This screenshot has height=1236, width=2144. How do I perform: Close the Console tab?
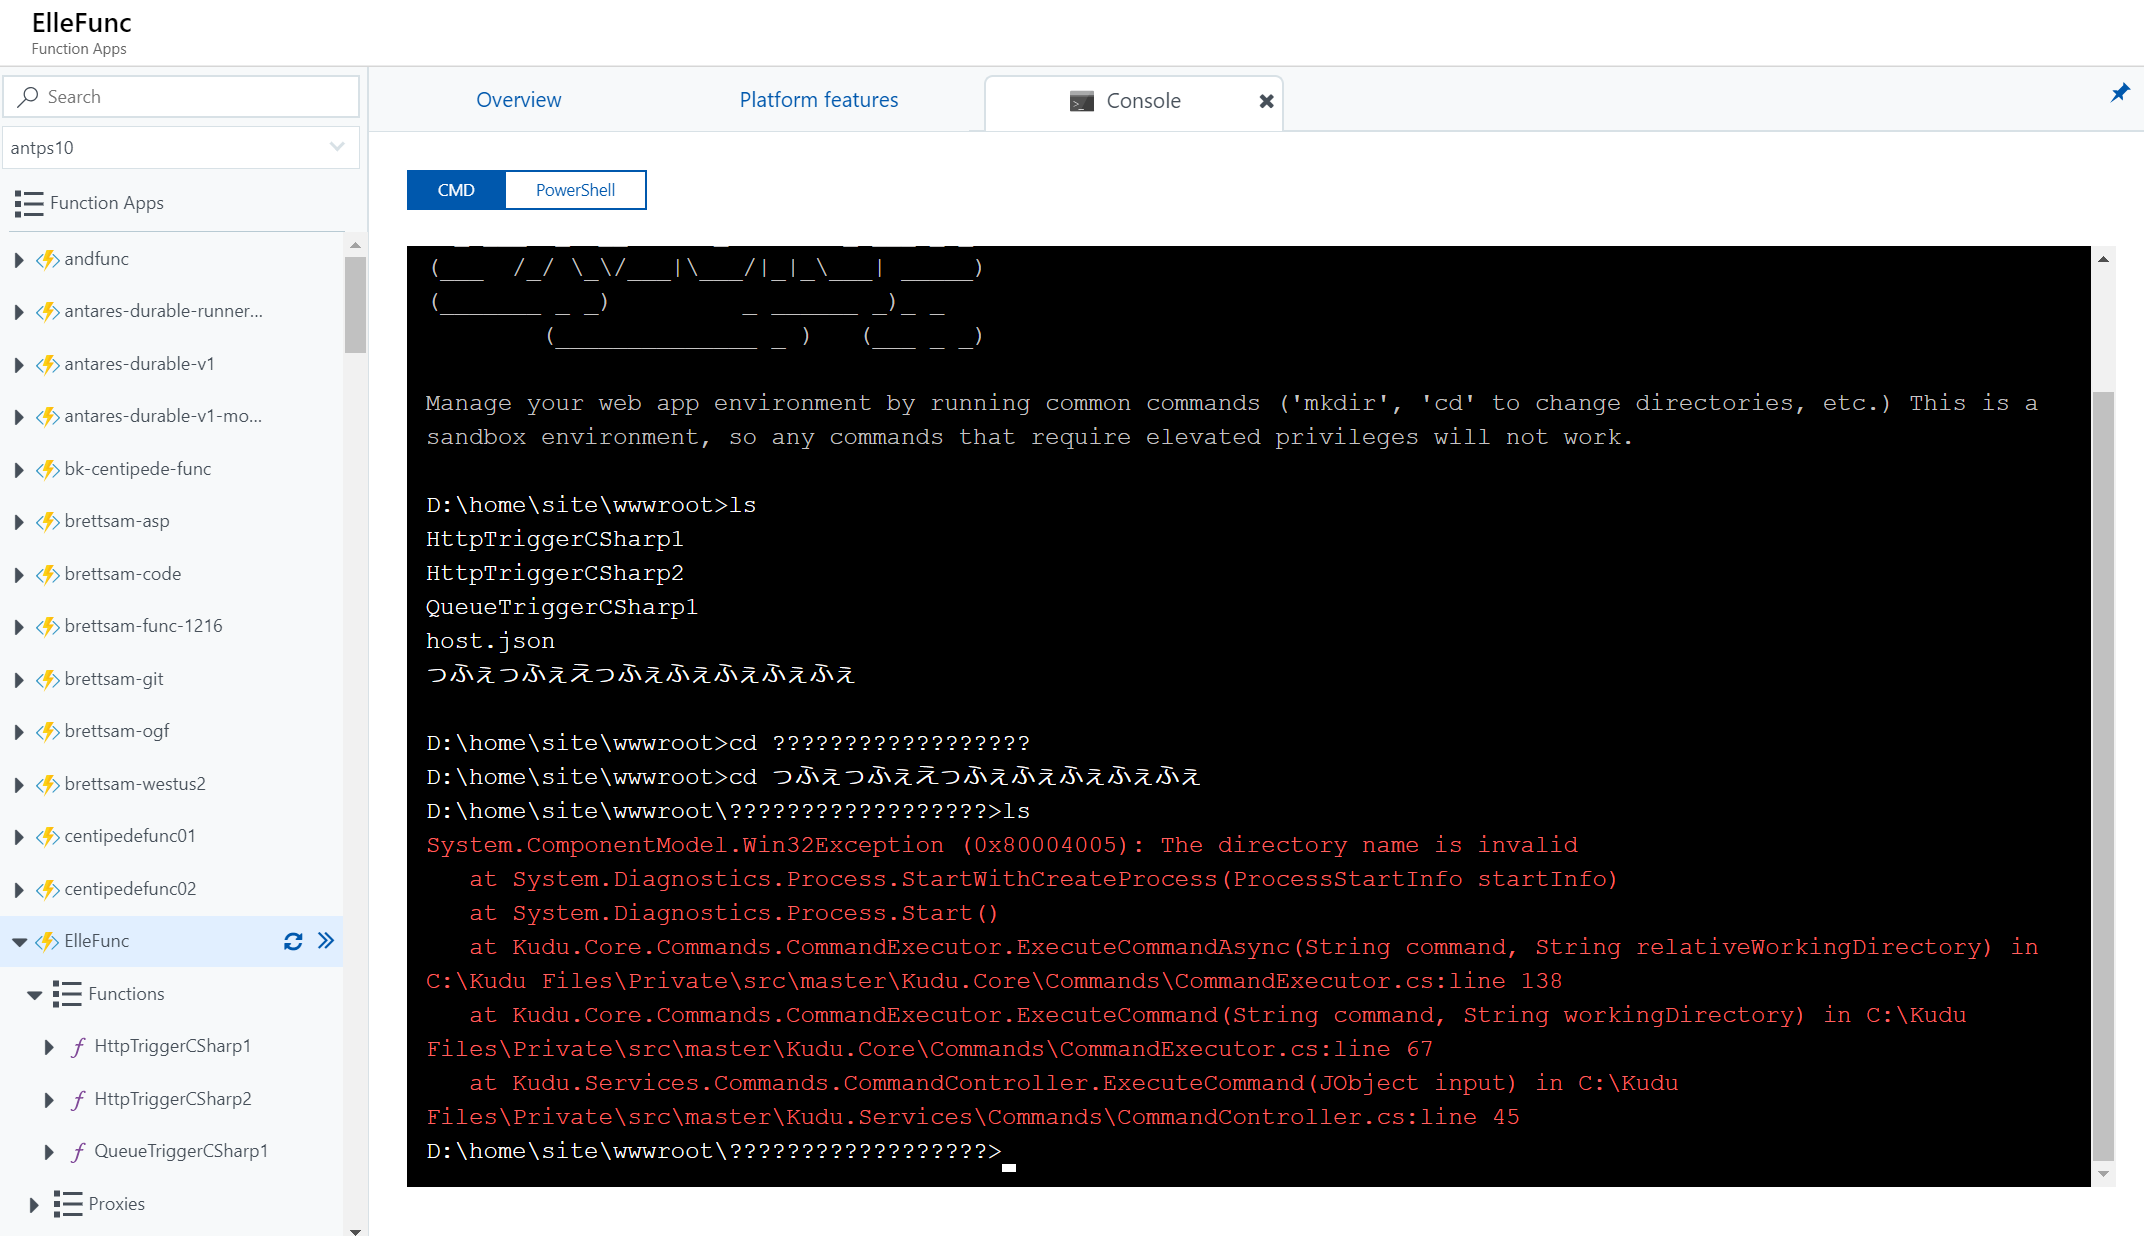tap(1265, 101)
